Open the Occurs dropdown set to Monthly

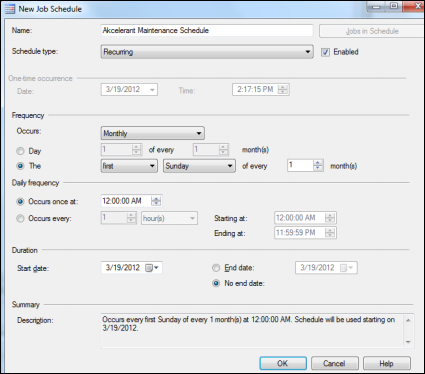coord(153,133)
